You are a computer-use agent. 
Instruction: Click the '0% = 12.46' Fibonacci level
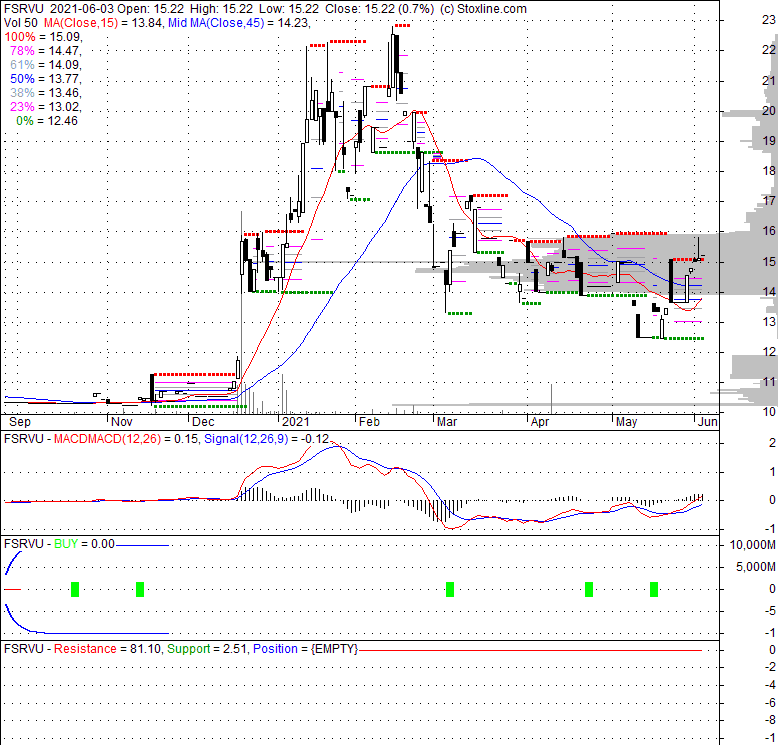pyautogui.click(x=47, y=121)
